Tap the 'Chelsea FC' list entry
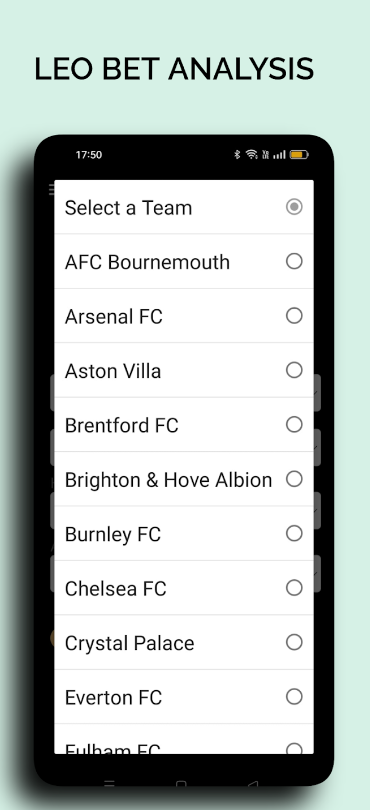Viewport: 370px width, 810px height. (x=183, y=588)
